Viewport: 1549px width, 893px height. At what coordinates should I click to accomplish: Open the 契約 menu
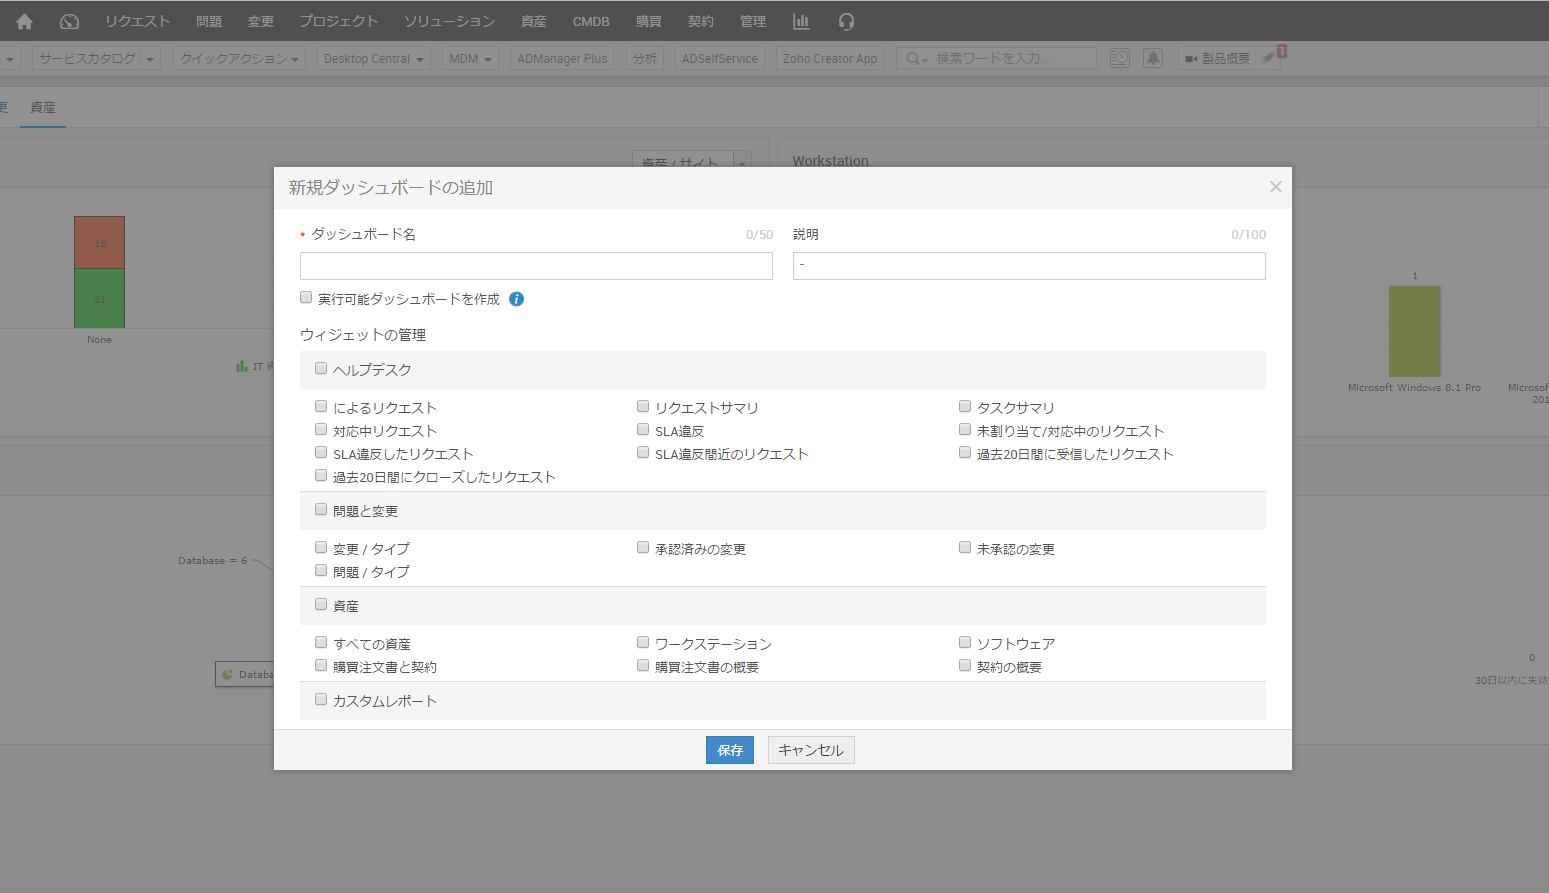701,21
